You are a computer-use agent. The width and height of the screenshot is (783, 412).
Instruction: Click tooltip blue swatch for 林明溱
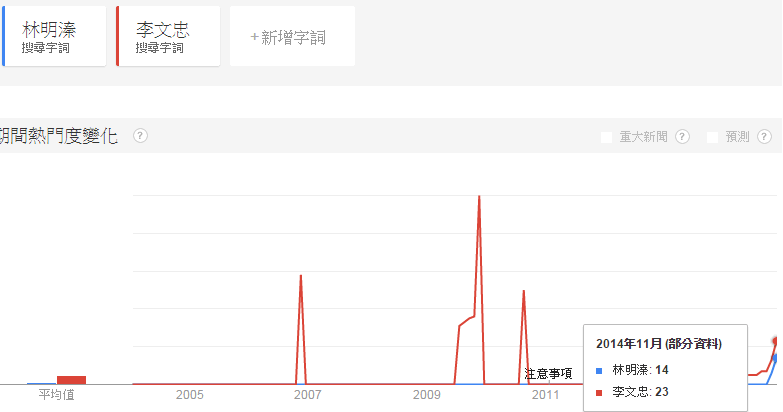pyautogui.click(x=599, y=371)
